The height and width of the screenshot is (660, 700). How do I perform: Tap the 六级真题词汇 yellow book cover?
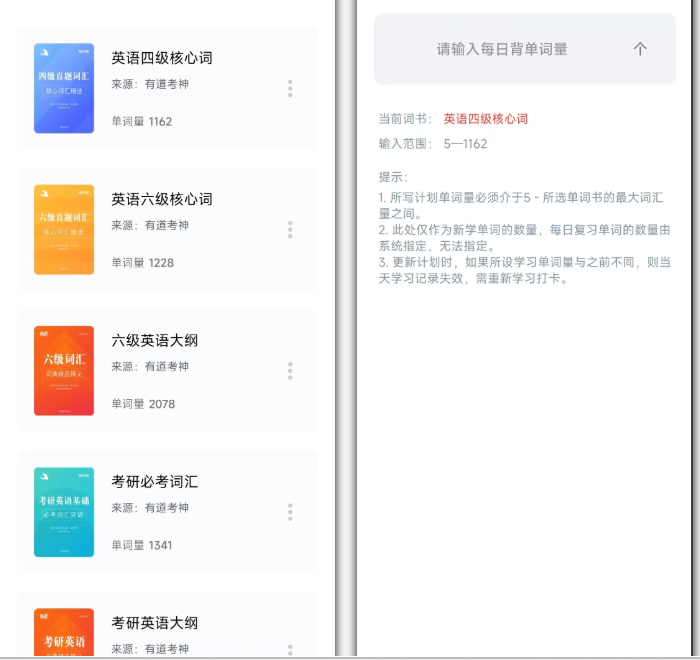click(64, 229)
